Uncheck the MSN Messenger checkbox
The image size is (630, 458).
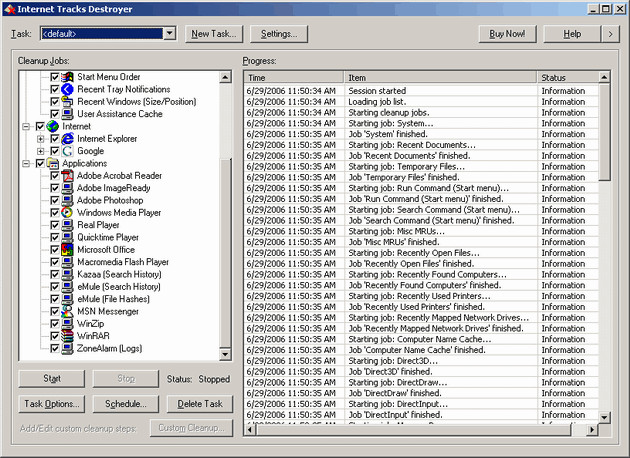(x=55, y=311)
